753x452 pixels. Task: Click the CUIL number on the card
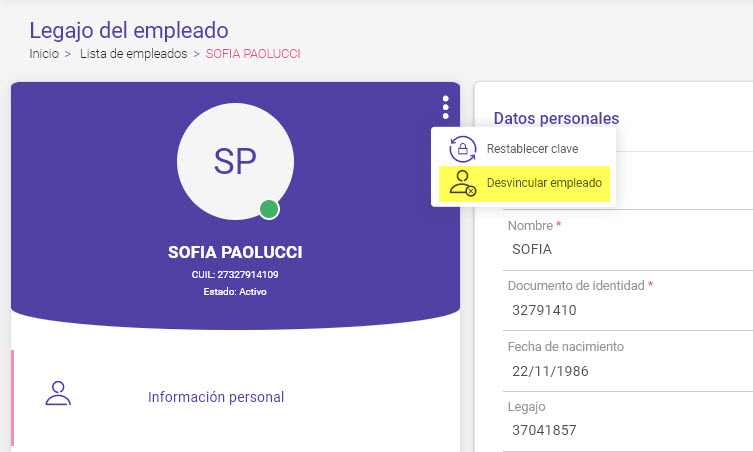tap(235, 274)
